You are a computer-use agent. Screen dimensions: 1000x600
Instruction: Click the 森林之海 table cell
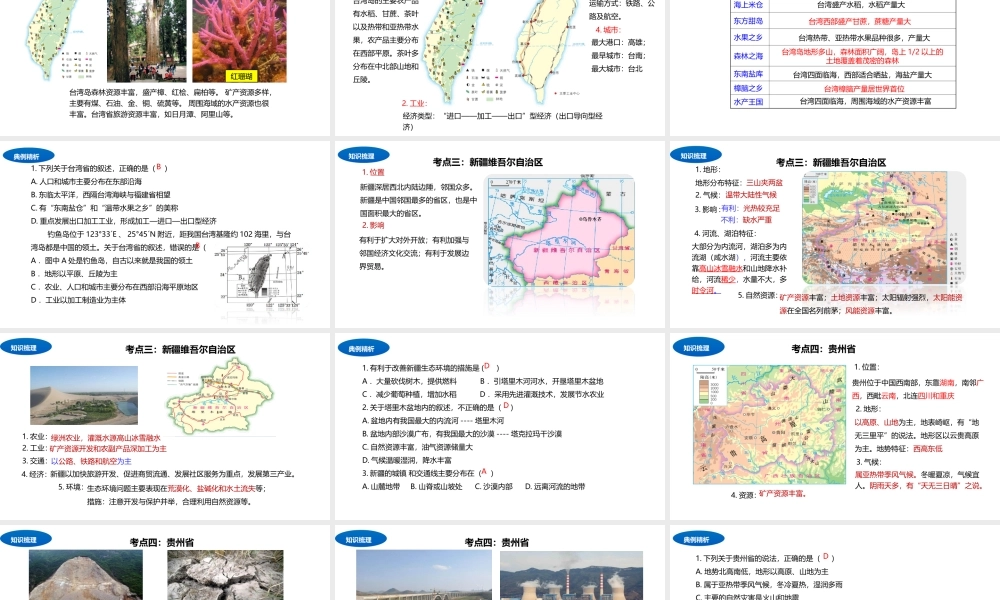pyautogui.click(x=748, y=56)
